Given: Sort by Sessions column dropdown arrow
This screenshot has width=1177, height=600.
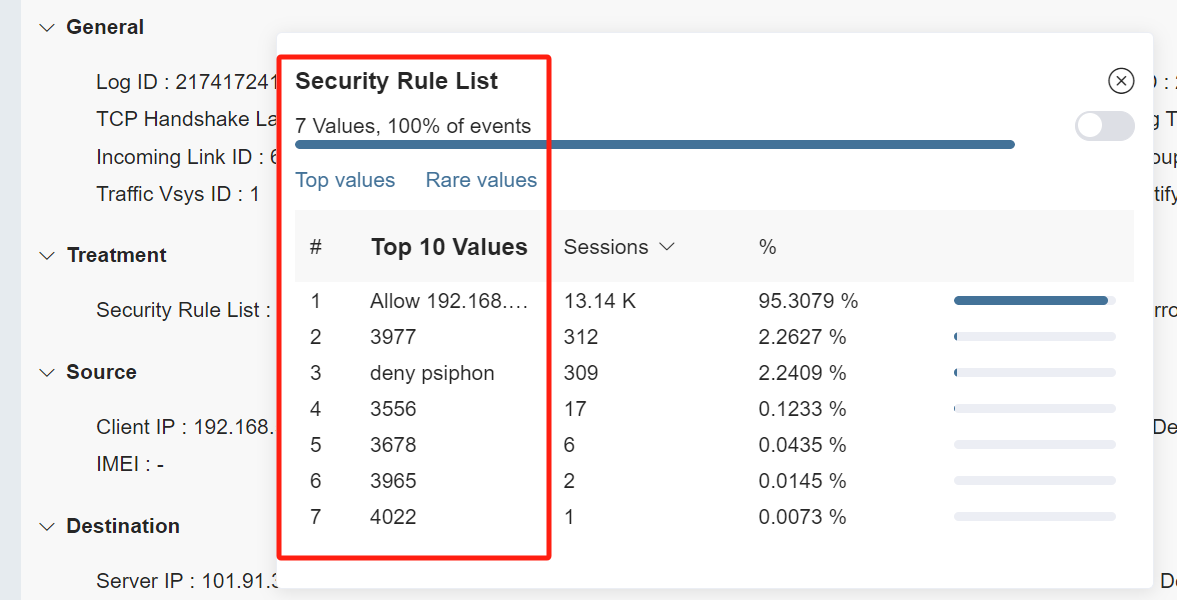Looking at the screenshot, I should 665,247.
